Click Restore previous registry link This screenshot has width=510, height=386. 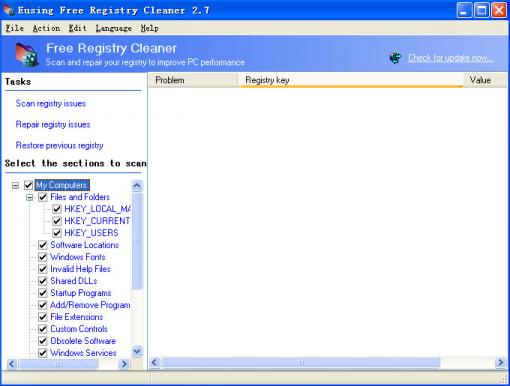coord(60,146)
